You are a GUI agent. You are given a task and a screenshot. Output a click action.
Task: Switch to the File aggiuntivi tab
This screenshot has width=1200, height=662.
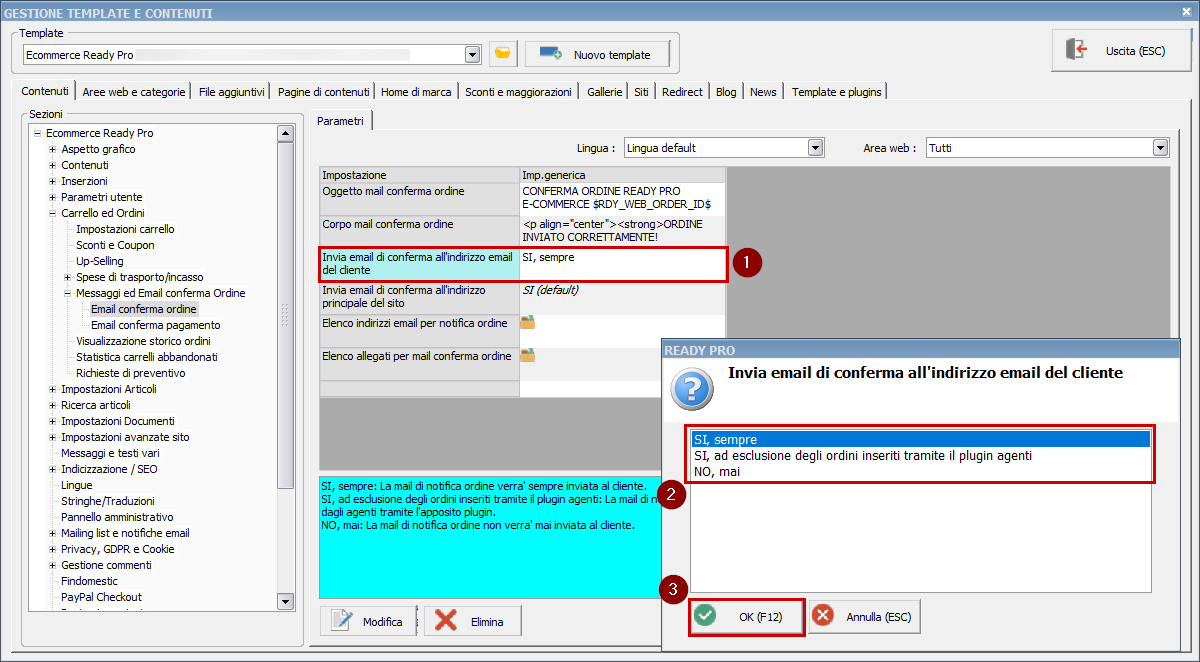tap(232, 91)
